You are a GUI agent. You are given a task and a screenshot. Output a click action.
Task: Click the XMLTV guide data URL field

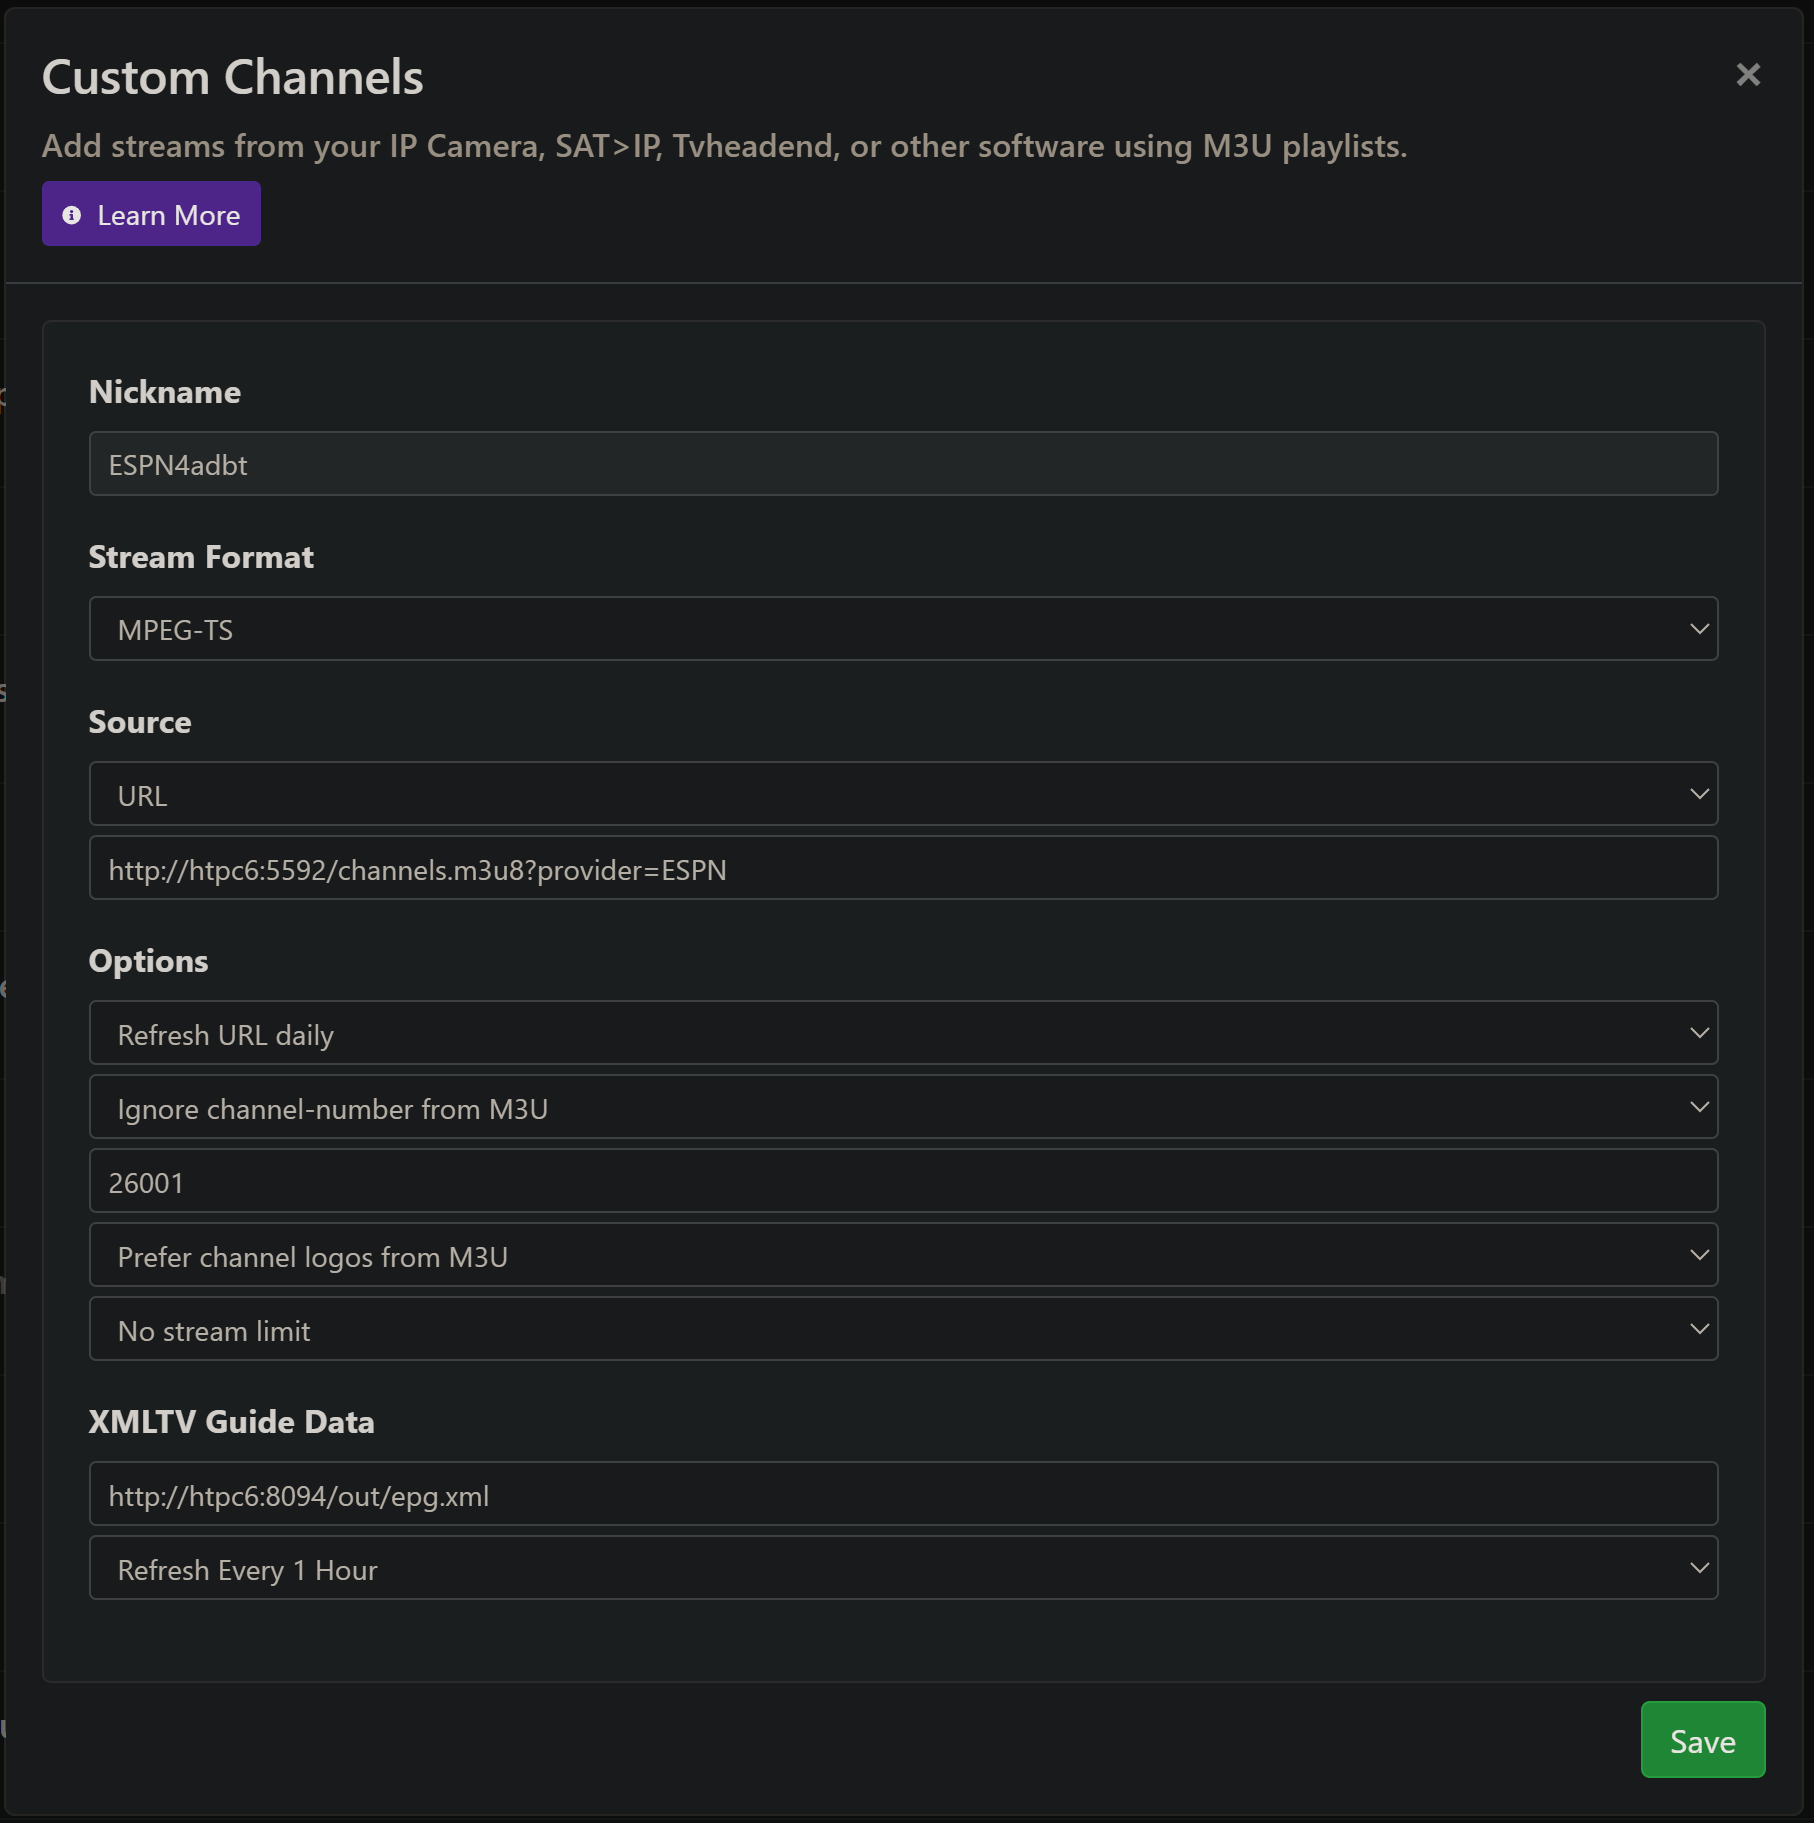[x=902, y=1494]
